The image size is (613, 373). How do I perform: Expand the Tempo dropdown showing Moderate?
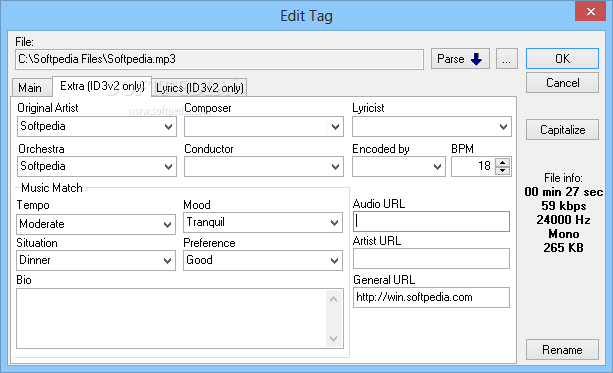167,224
